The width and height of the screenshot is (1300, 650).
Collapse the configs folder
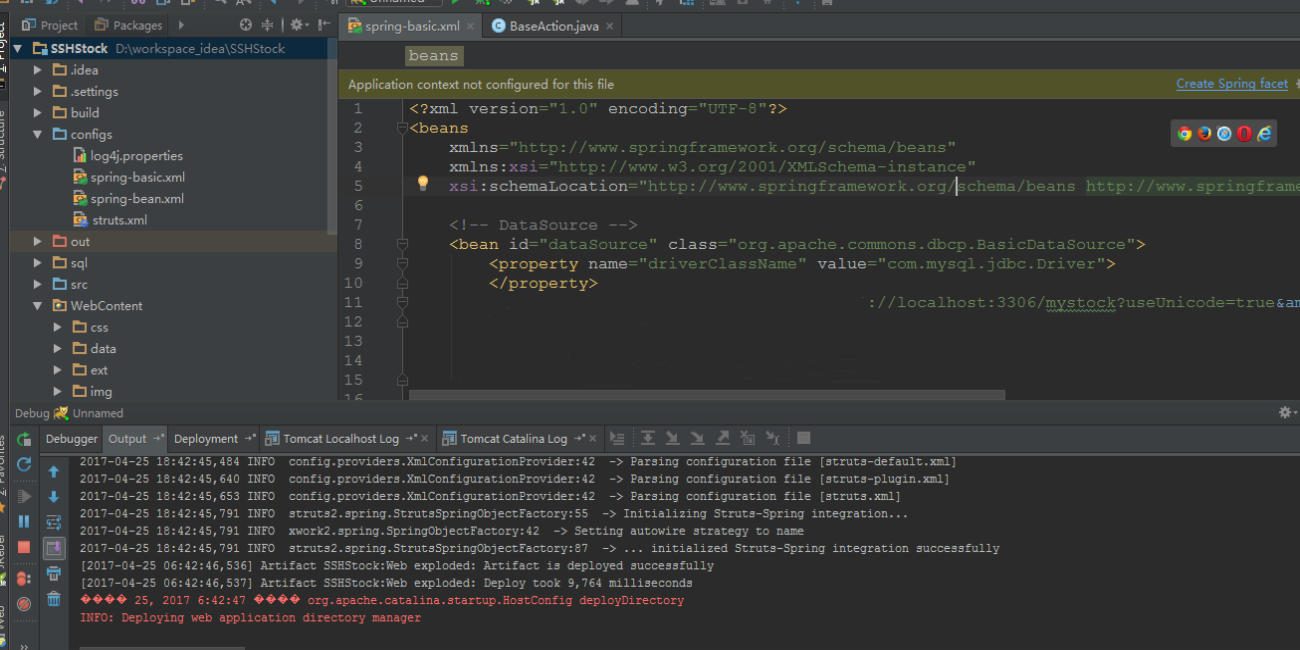tap(38, 134)
